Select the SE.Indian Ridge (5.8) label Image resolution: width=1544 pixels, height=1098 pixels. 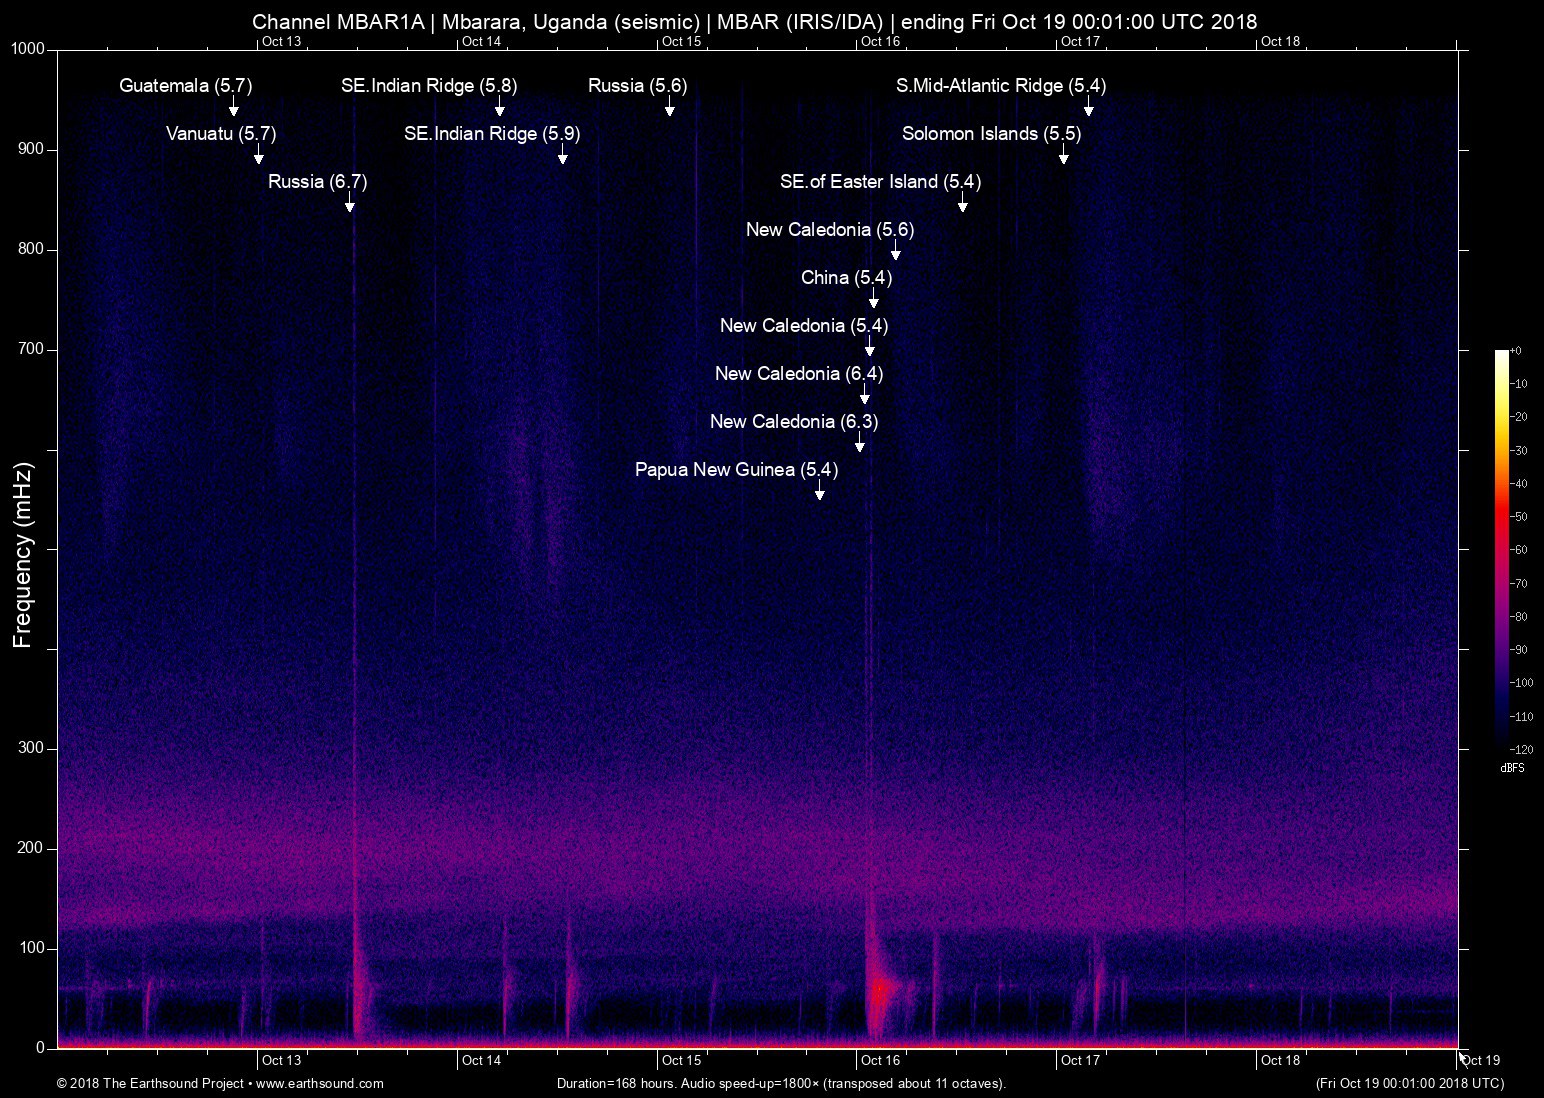pyautogui.click(x=429, y=85)
